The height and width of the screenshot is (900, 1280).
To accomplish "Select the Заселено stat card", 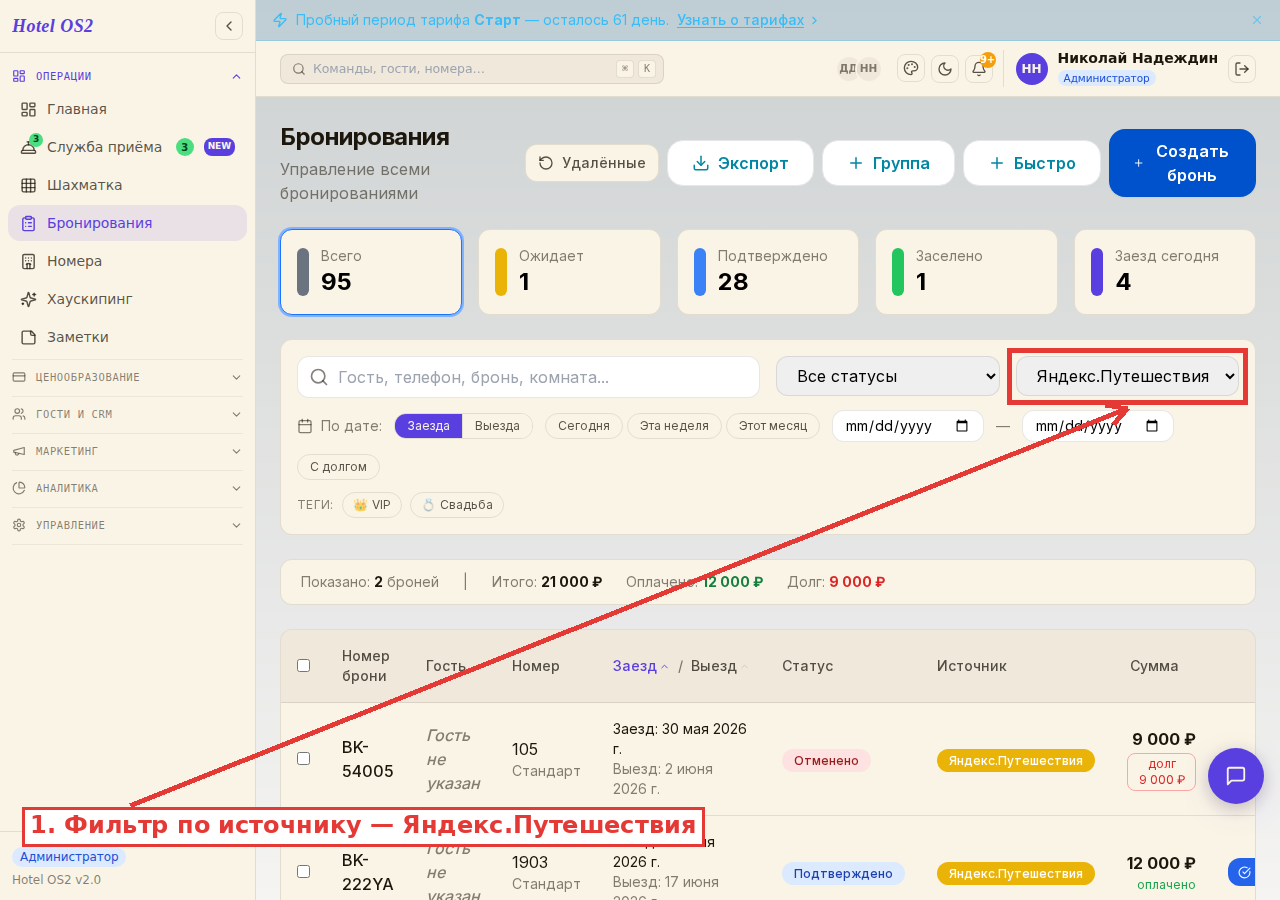I will pyautogui.click(x=966, y=272).
